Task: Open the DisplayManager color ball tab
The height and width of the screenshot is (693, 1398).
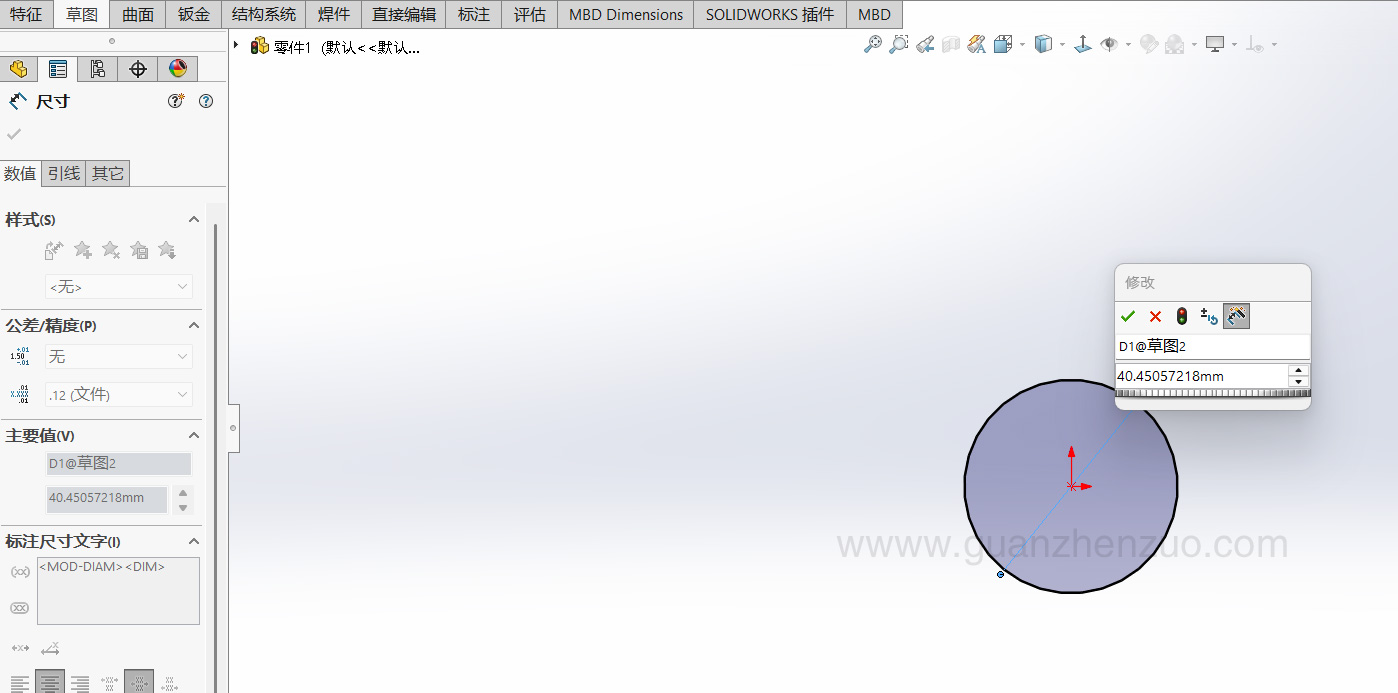Action: [x=178, y=69]
